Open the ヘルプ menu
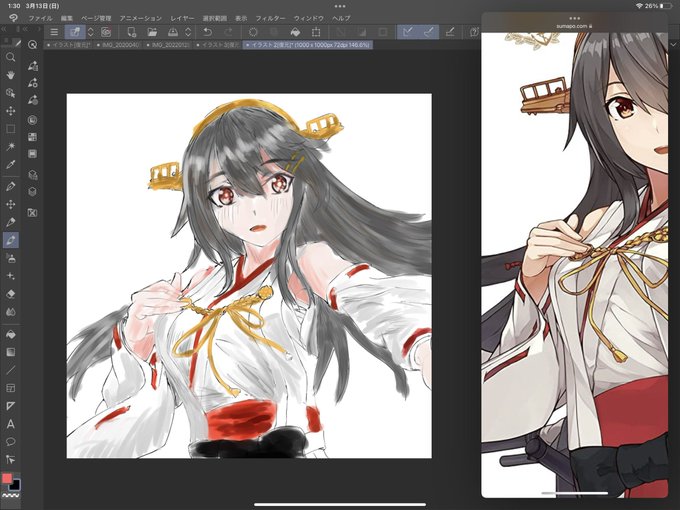 tap(341, 18)
